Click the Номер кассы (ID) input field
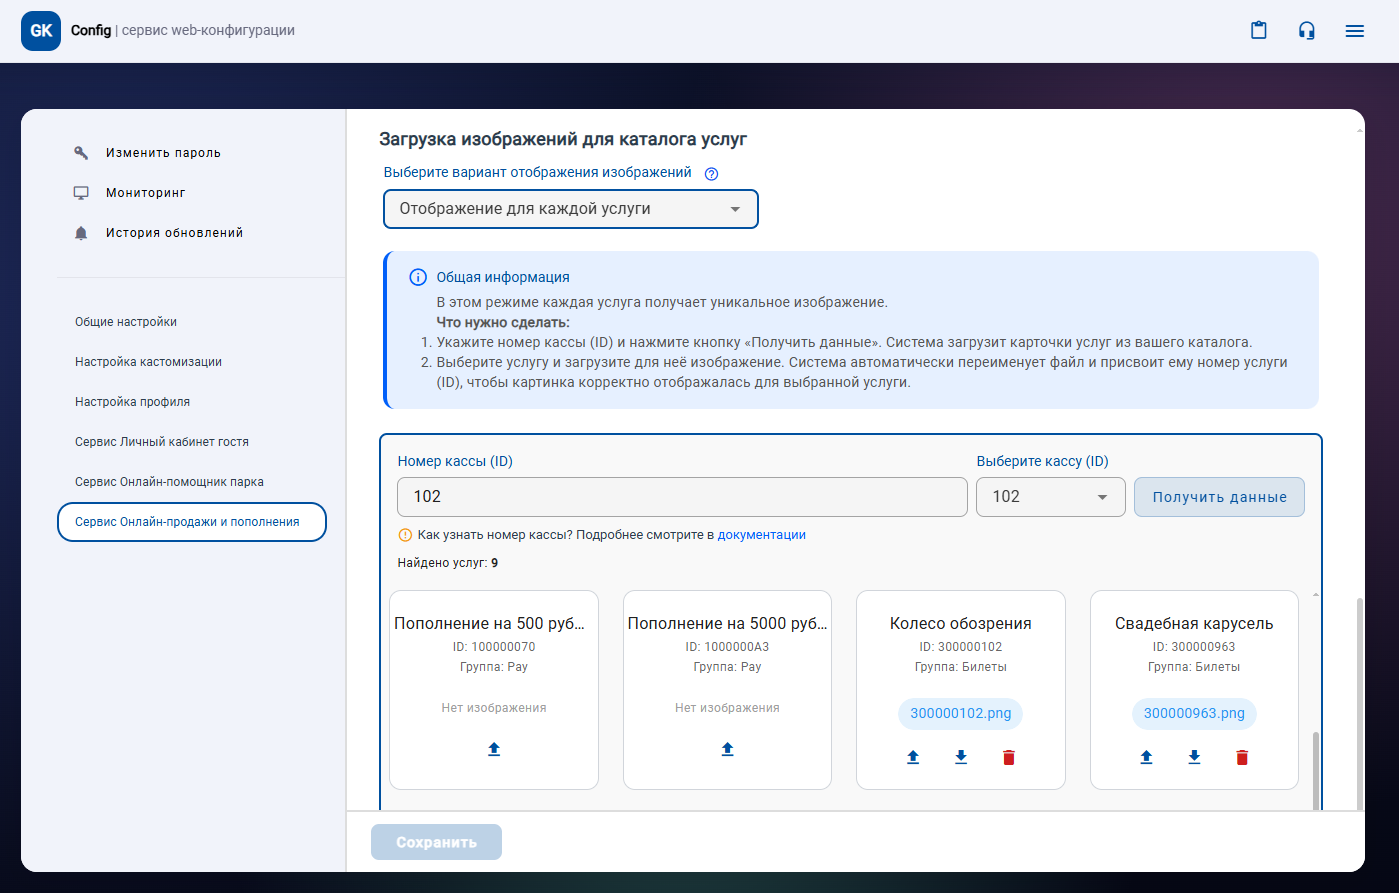This screenshot has width=1399, height=893. (x=682, y=497)
